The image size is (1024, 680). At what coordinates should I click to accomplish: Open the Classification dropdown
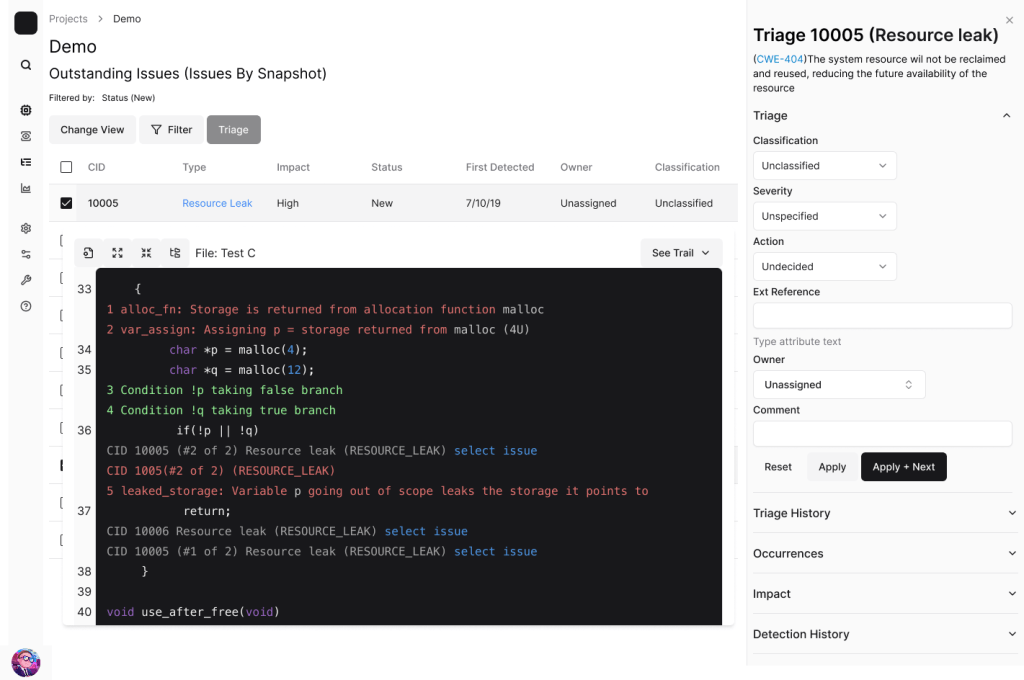coord(824,166)
